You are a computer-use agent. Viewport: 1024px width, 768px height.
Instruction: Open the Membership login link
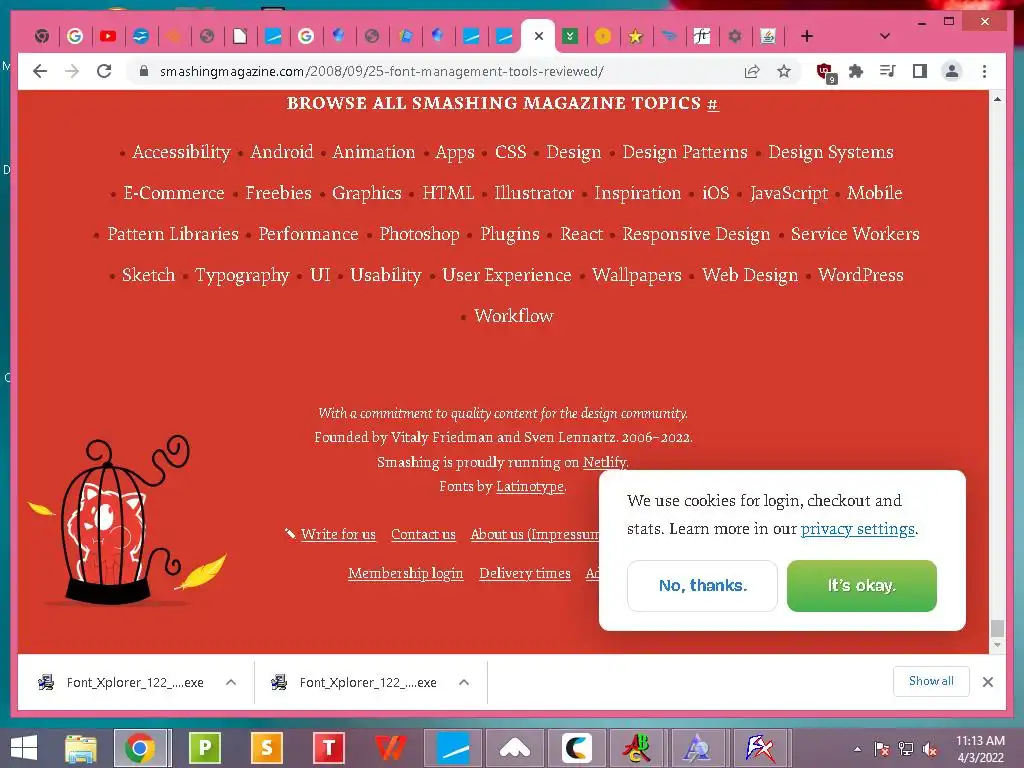tap(406, 573)
